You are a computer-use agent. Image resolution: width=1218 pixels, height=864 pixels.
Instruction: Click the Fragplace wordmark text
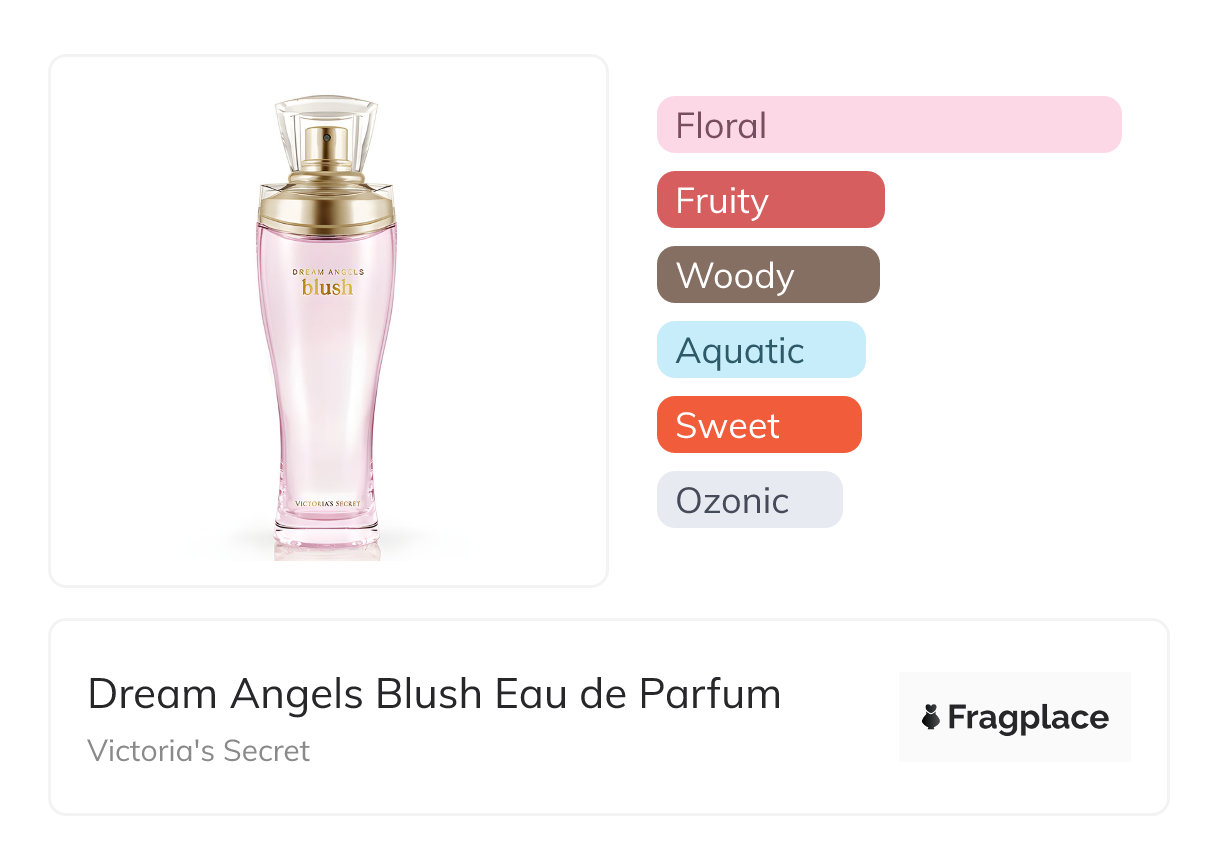(x=1028, y=718)
